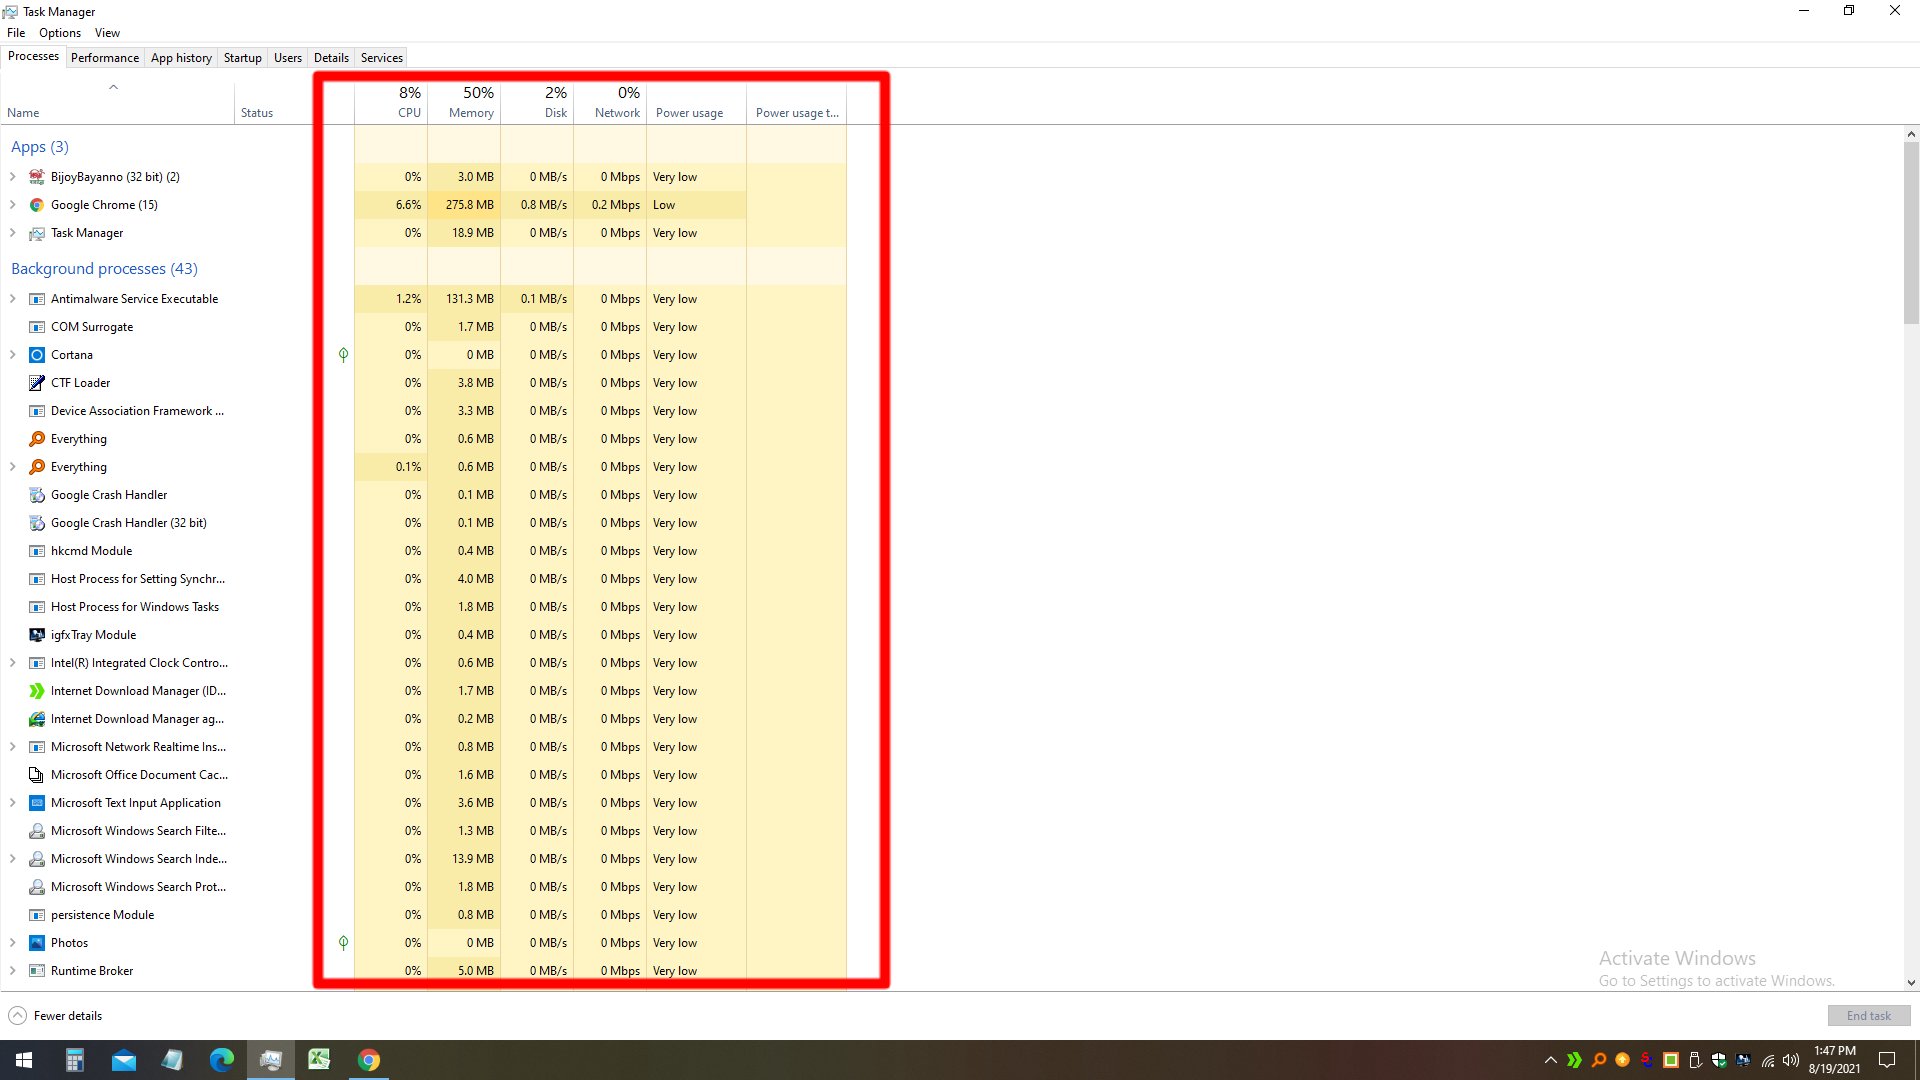
Task: Expand the Microsoft Text Input Application entry
Action: (x=12, y=802)
